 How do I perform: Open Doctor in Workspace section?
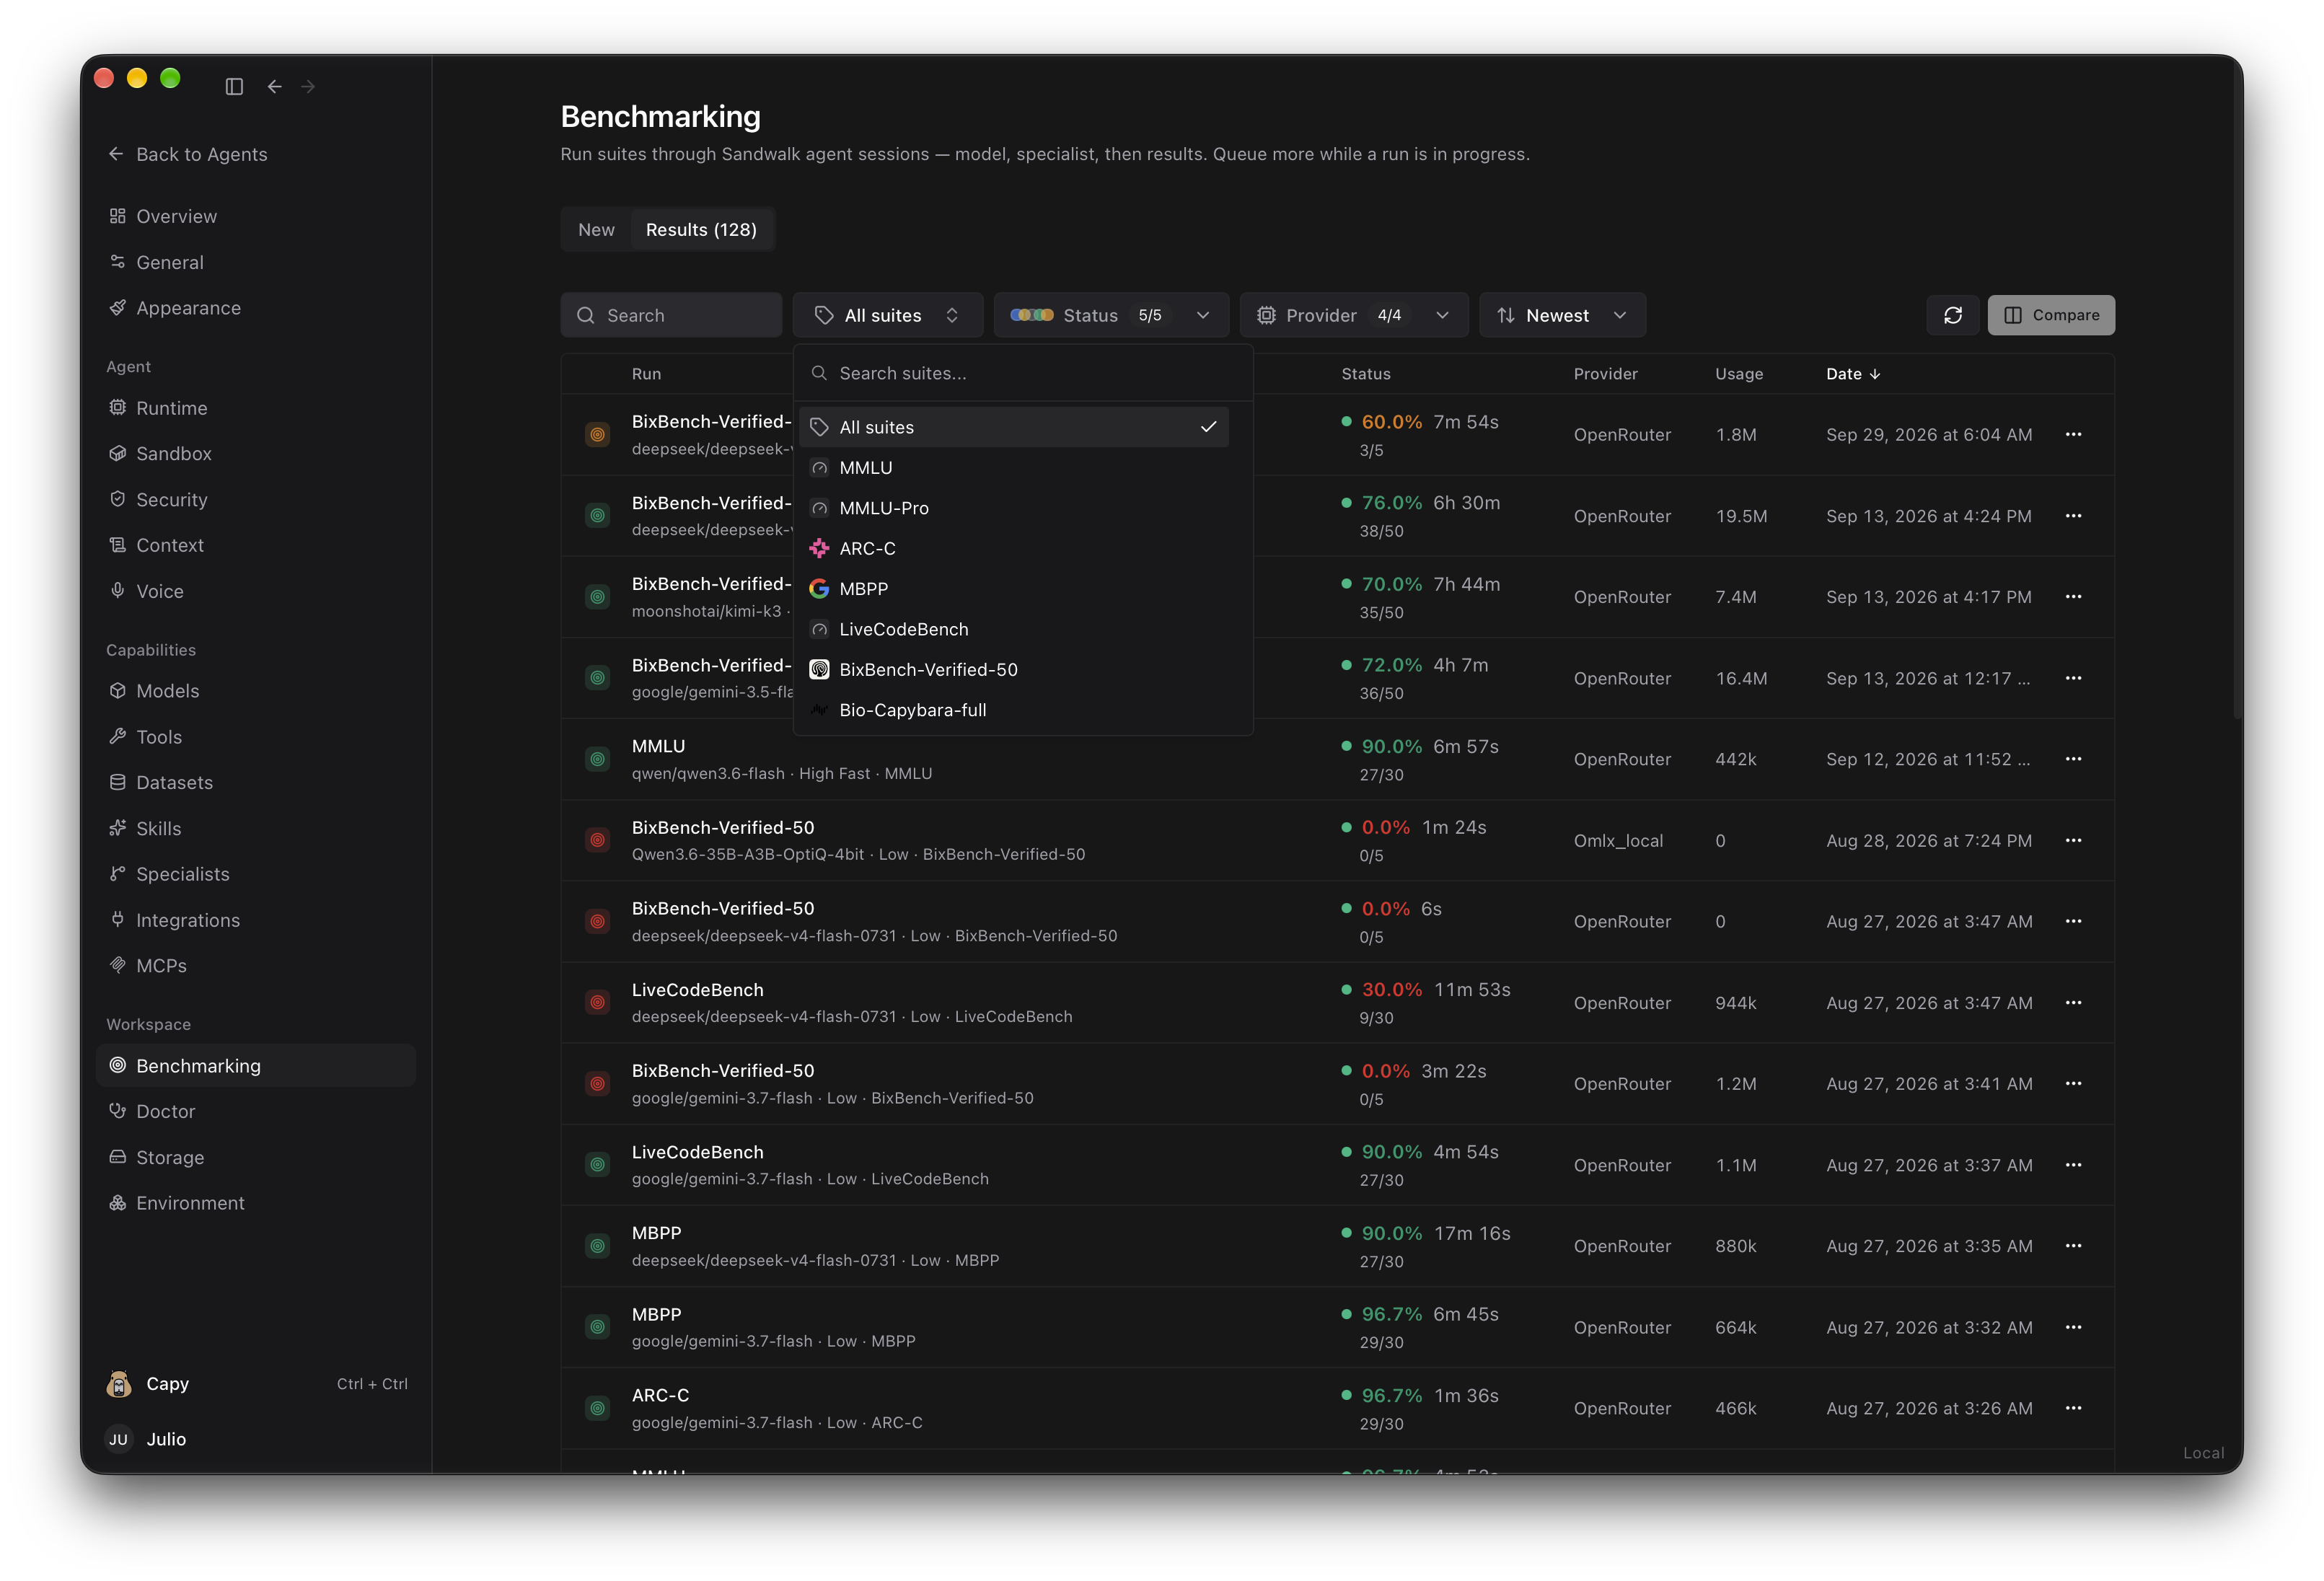click(x=255, y=1112)
